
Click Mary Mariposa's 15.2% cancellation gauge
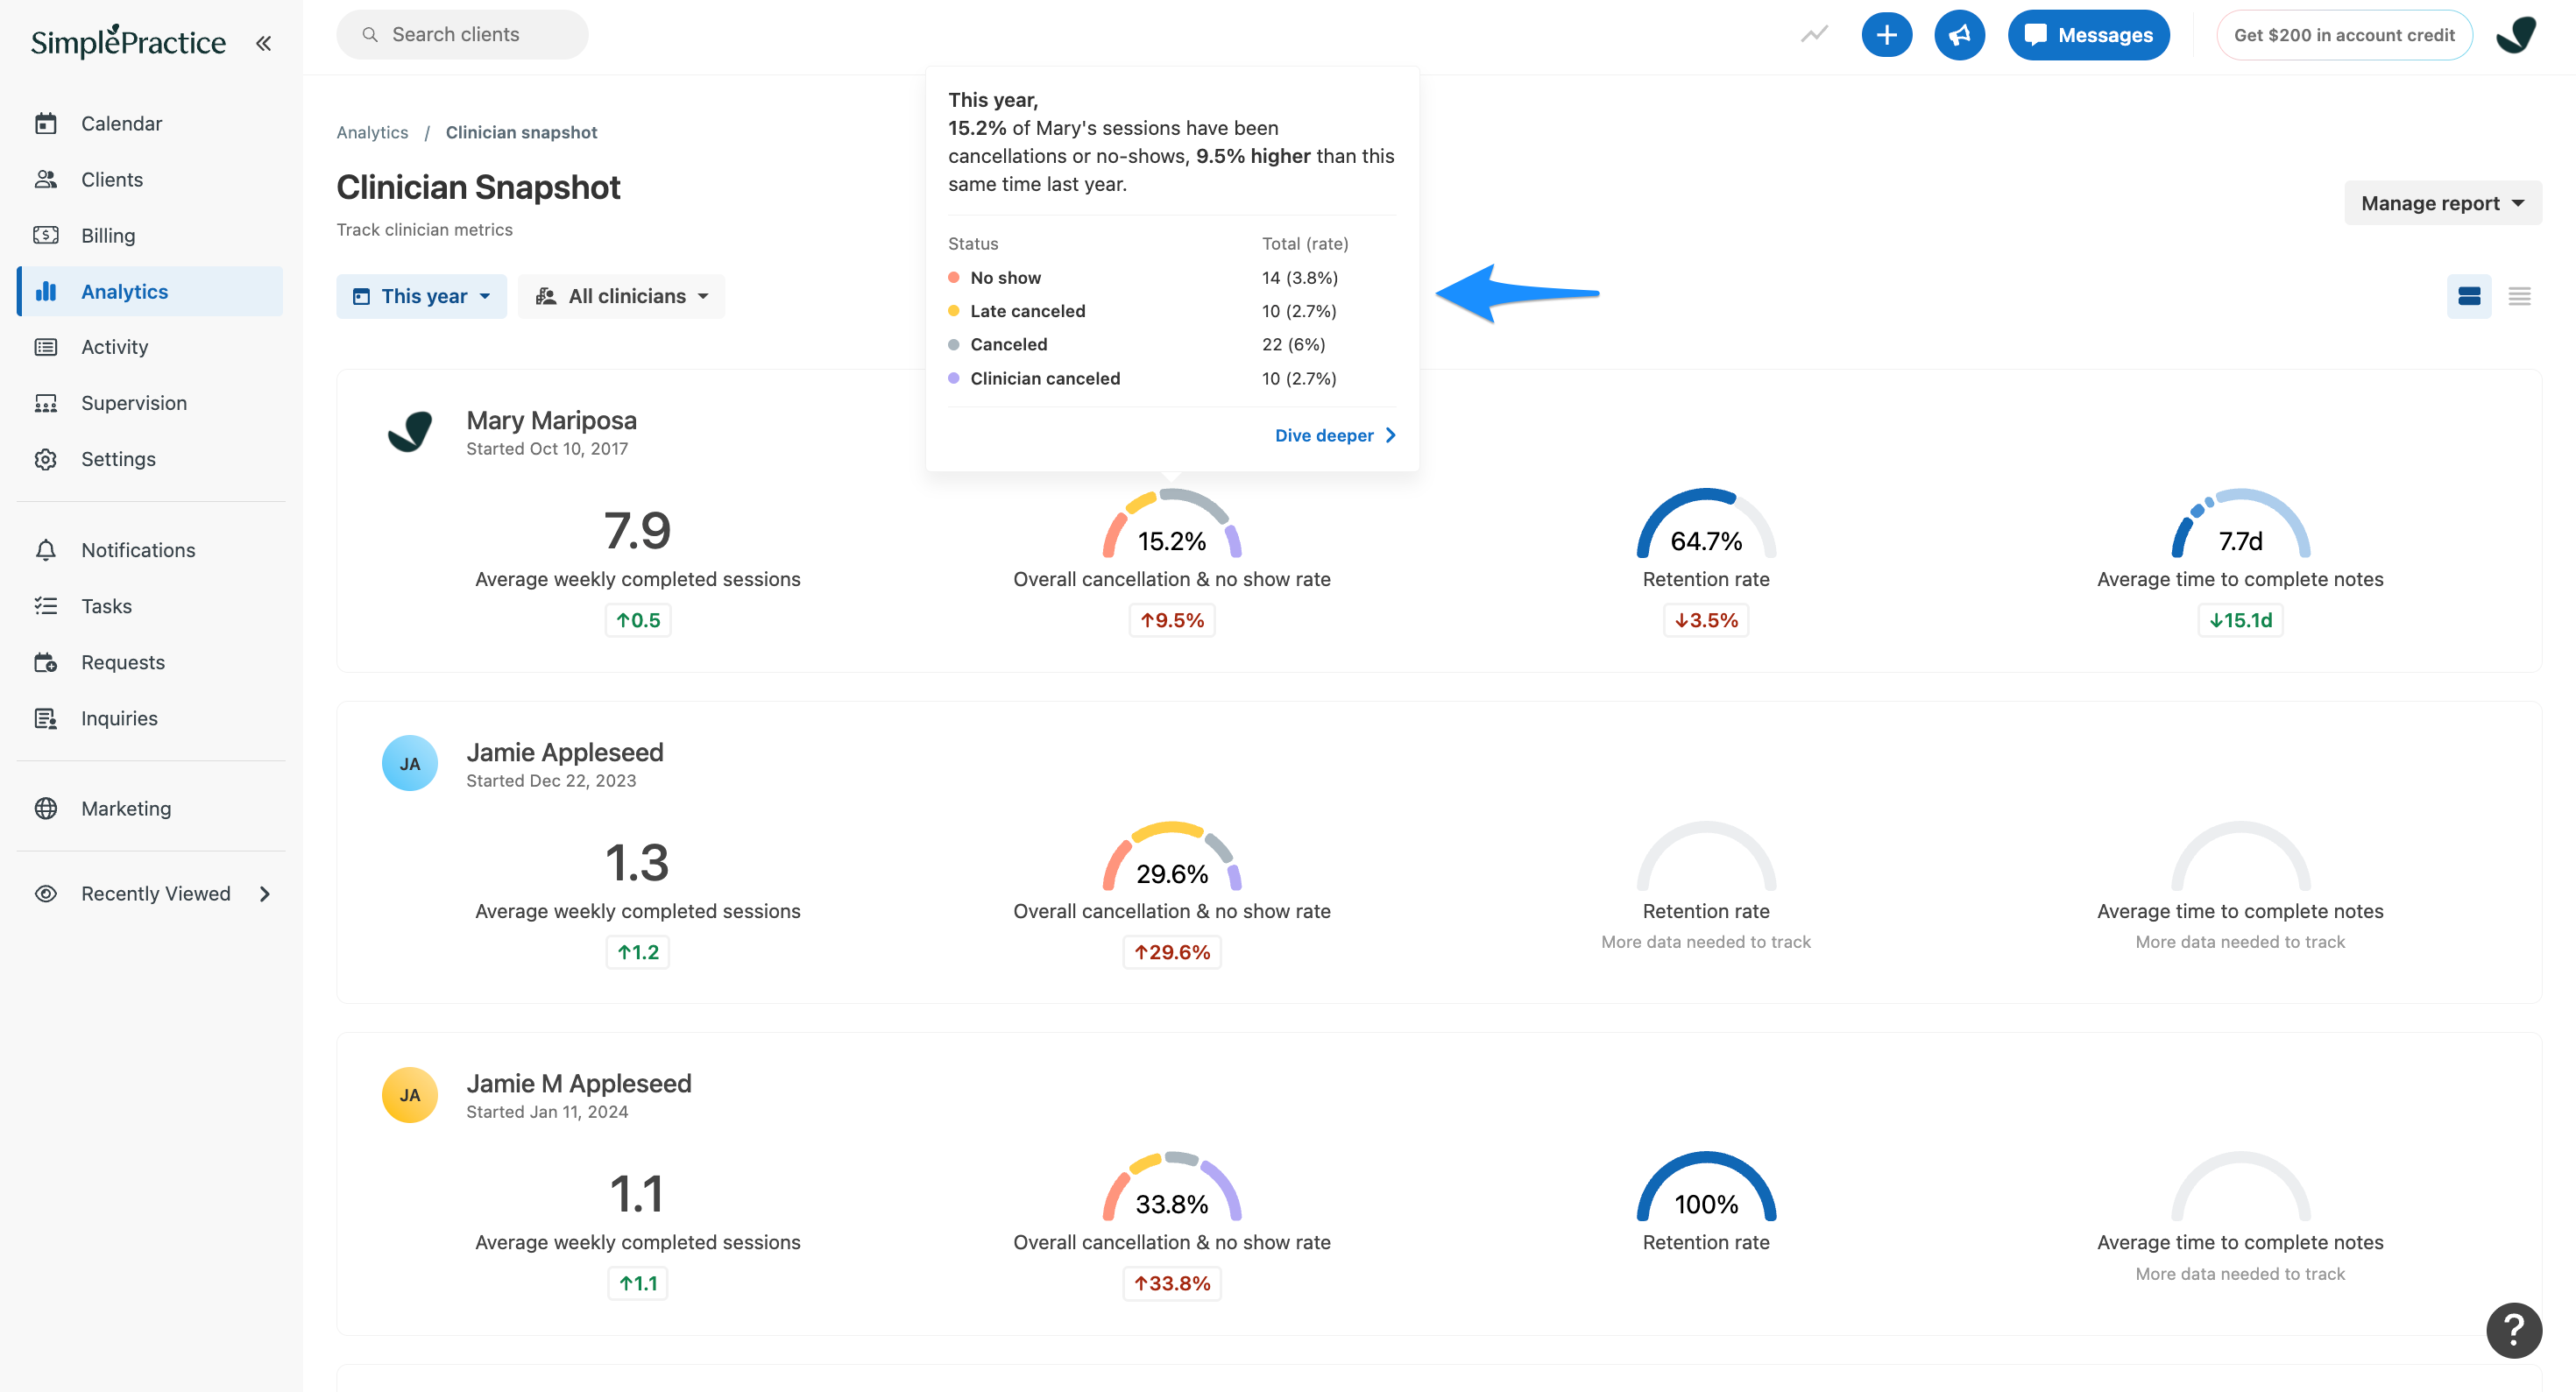[x=1171, y=525]
